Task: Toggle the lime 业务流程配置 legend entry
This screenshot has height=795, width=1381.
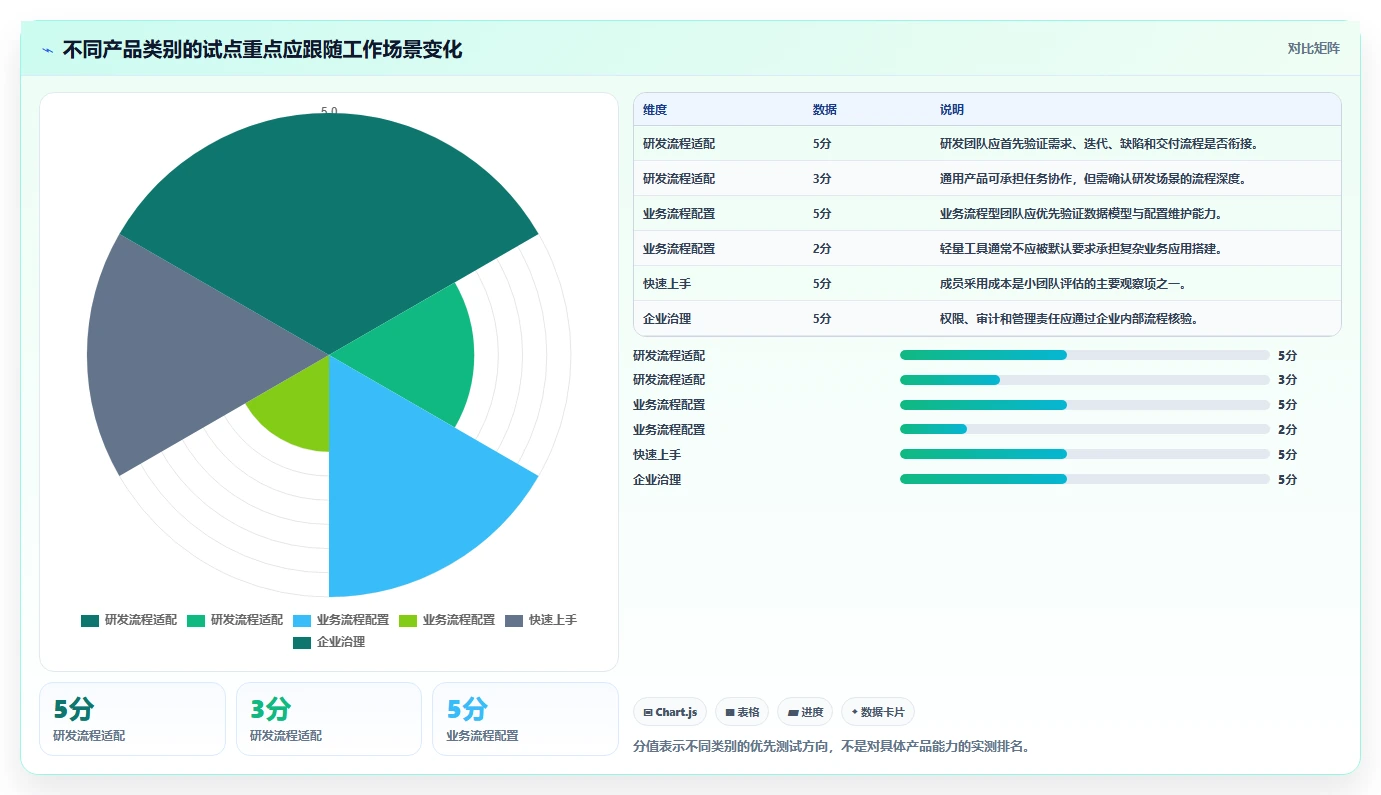Action: pos(447,620)
